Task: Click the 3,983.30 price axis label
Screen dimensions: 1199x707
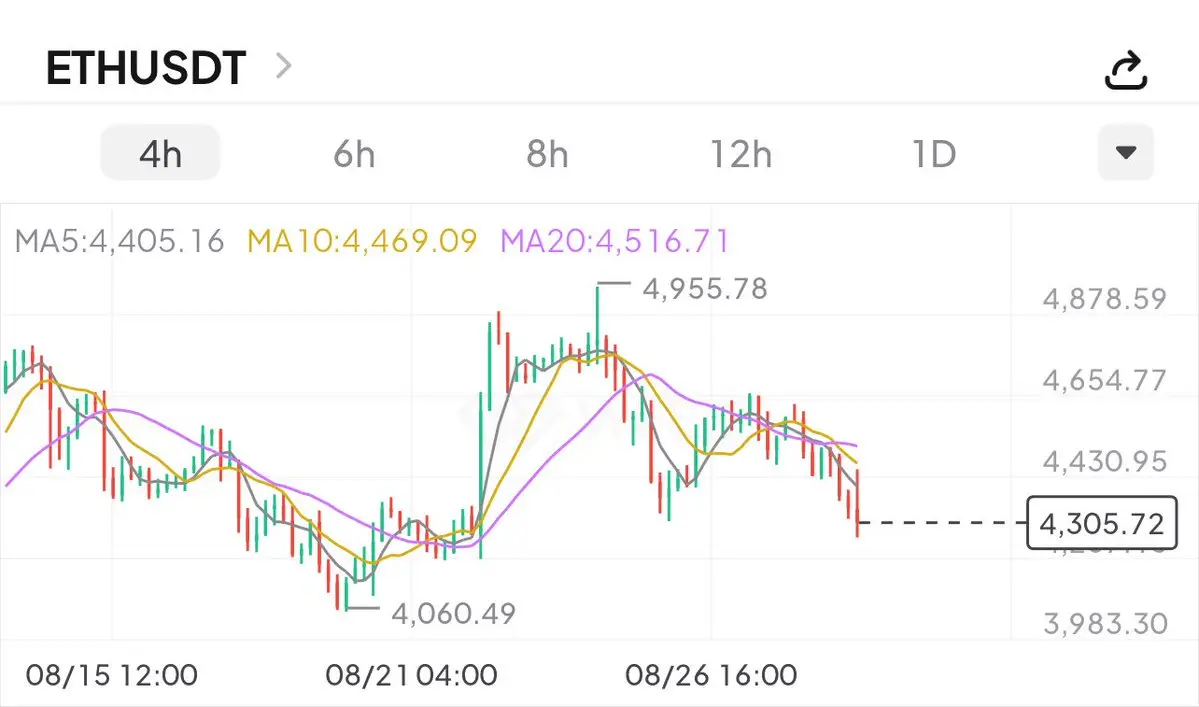Action: pos(1106,624)
